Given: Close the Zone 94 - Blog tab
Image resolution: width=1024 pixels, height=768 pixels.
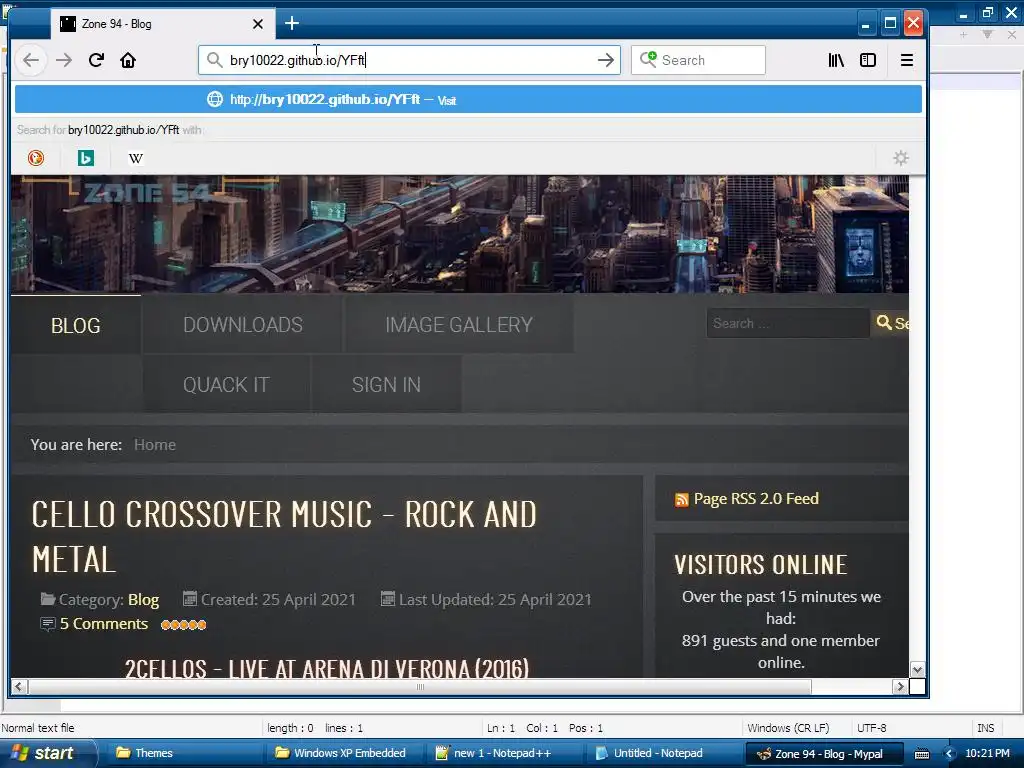Looking at the screenshot, I should point(258,24).
